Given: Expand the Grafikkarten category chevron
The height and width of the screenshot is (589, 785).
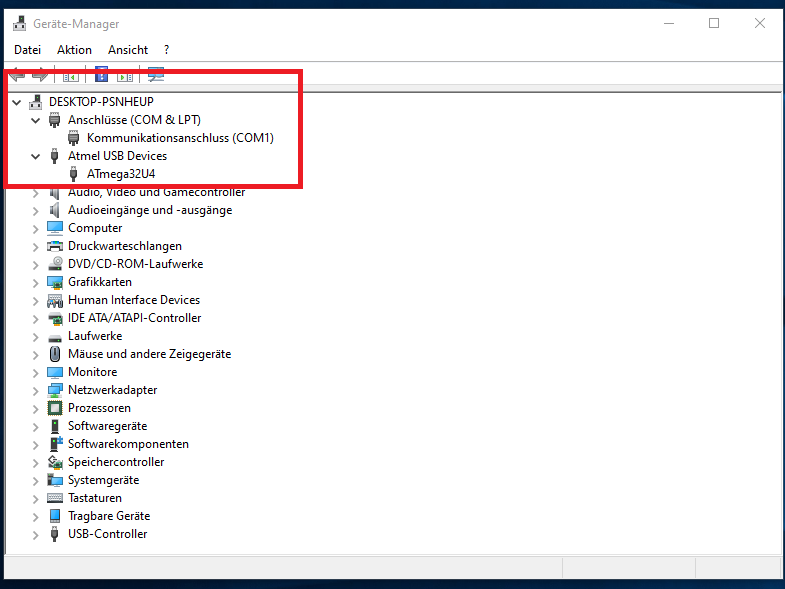Looking at the screenshot, I should (36, 283).
